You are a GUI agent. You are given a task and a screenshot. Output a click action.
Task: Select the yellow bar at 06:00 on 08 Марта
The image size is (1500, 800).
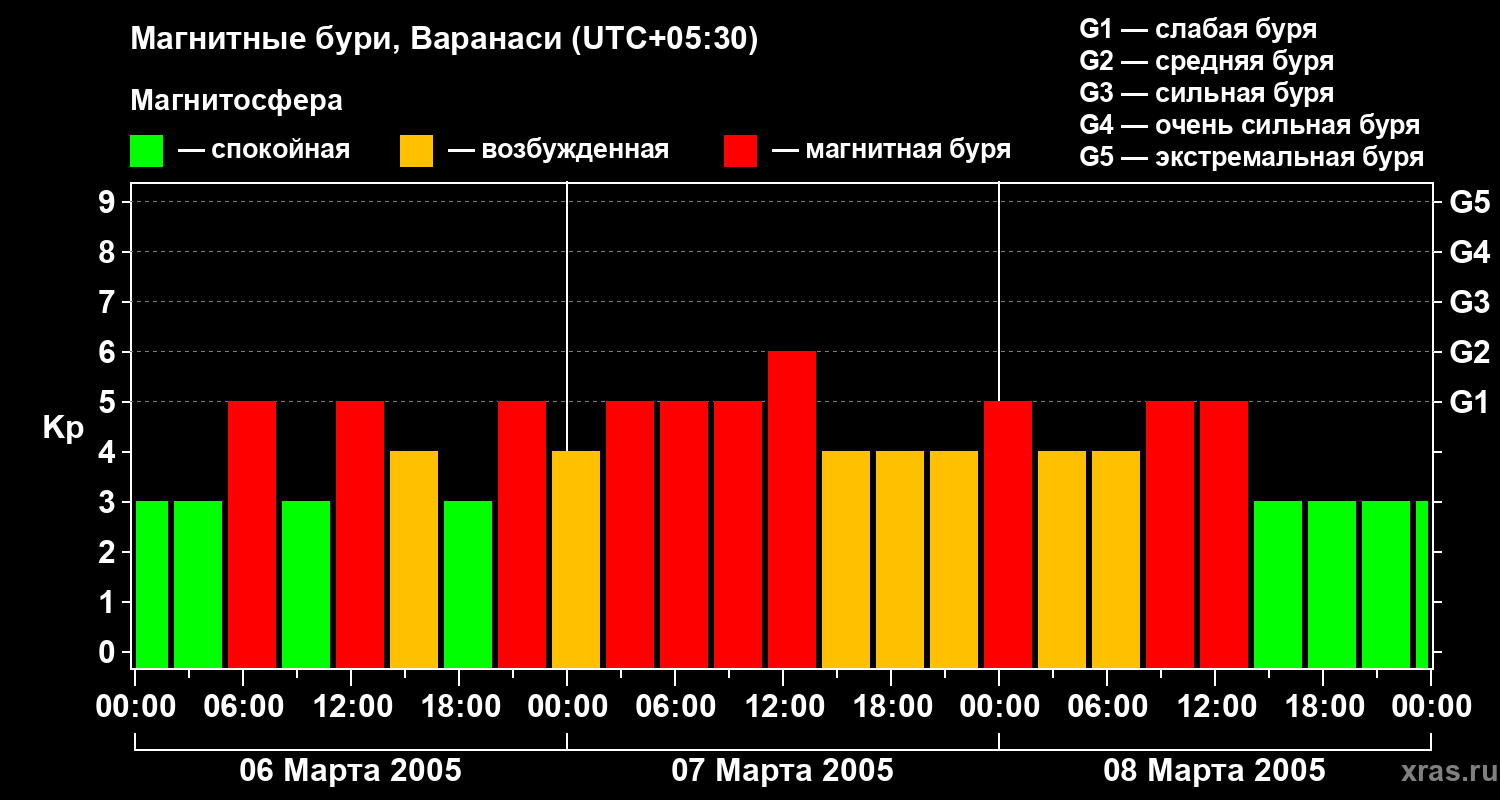click(x=1116, y=560)
